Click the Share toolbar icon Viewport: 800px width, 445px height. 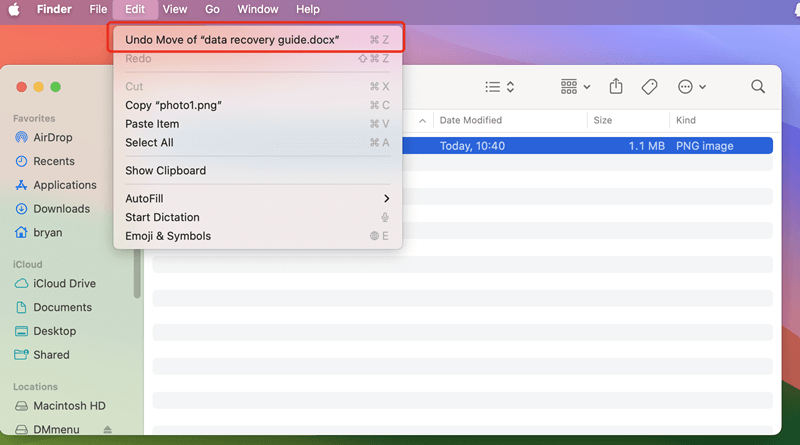click(616, 86)
